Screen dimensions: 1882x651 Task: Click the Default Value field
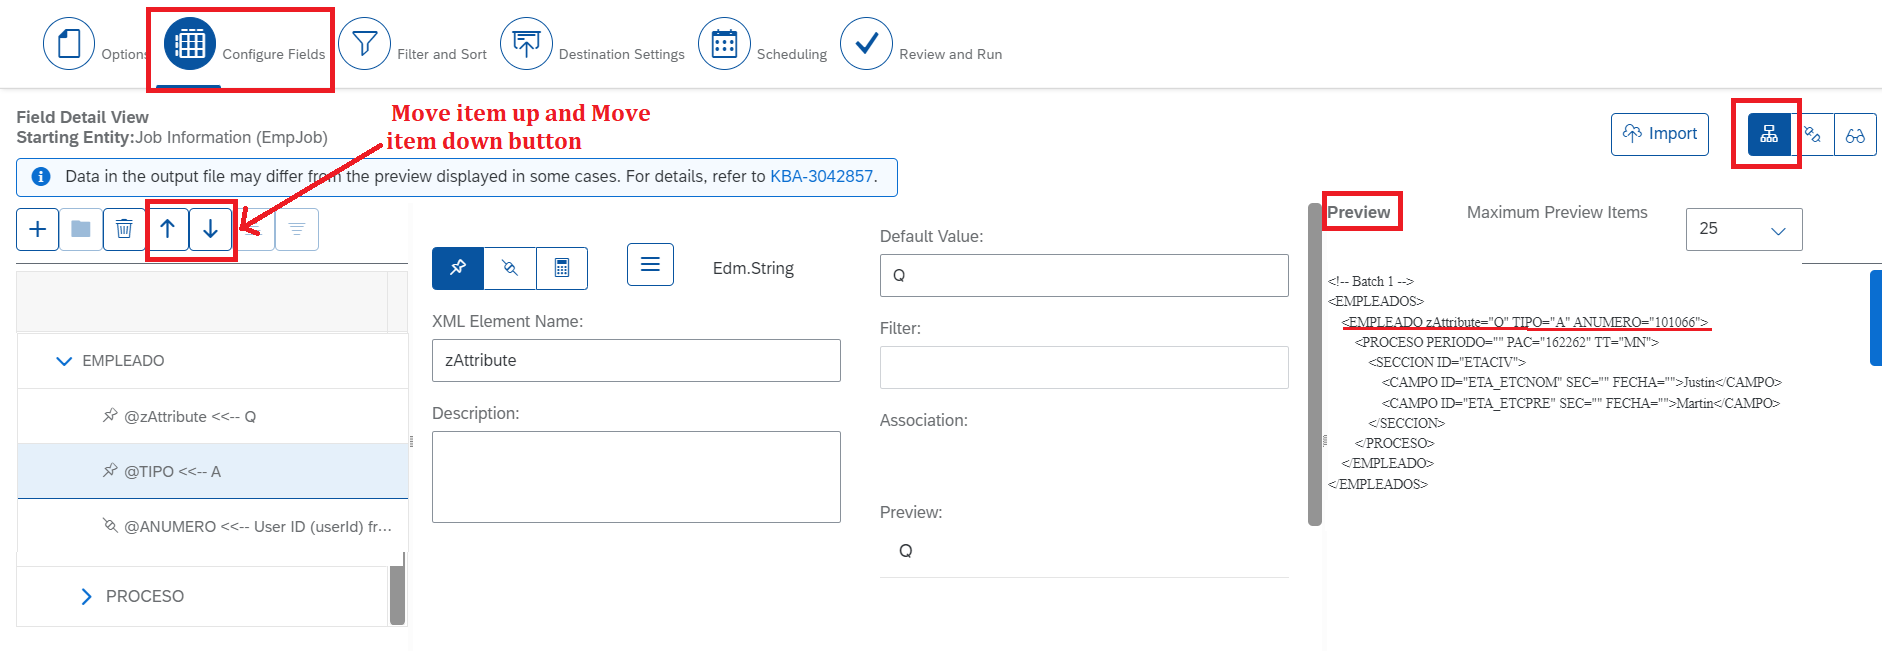[1084, 275]
